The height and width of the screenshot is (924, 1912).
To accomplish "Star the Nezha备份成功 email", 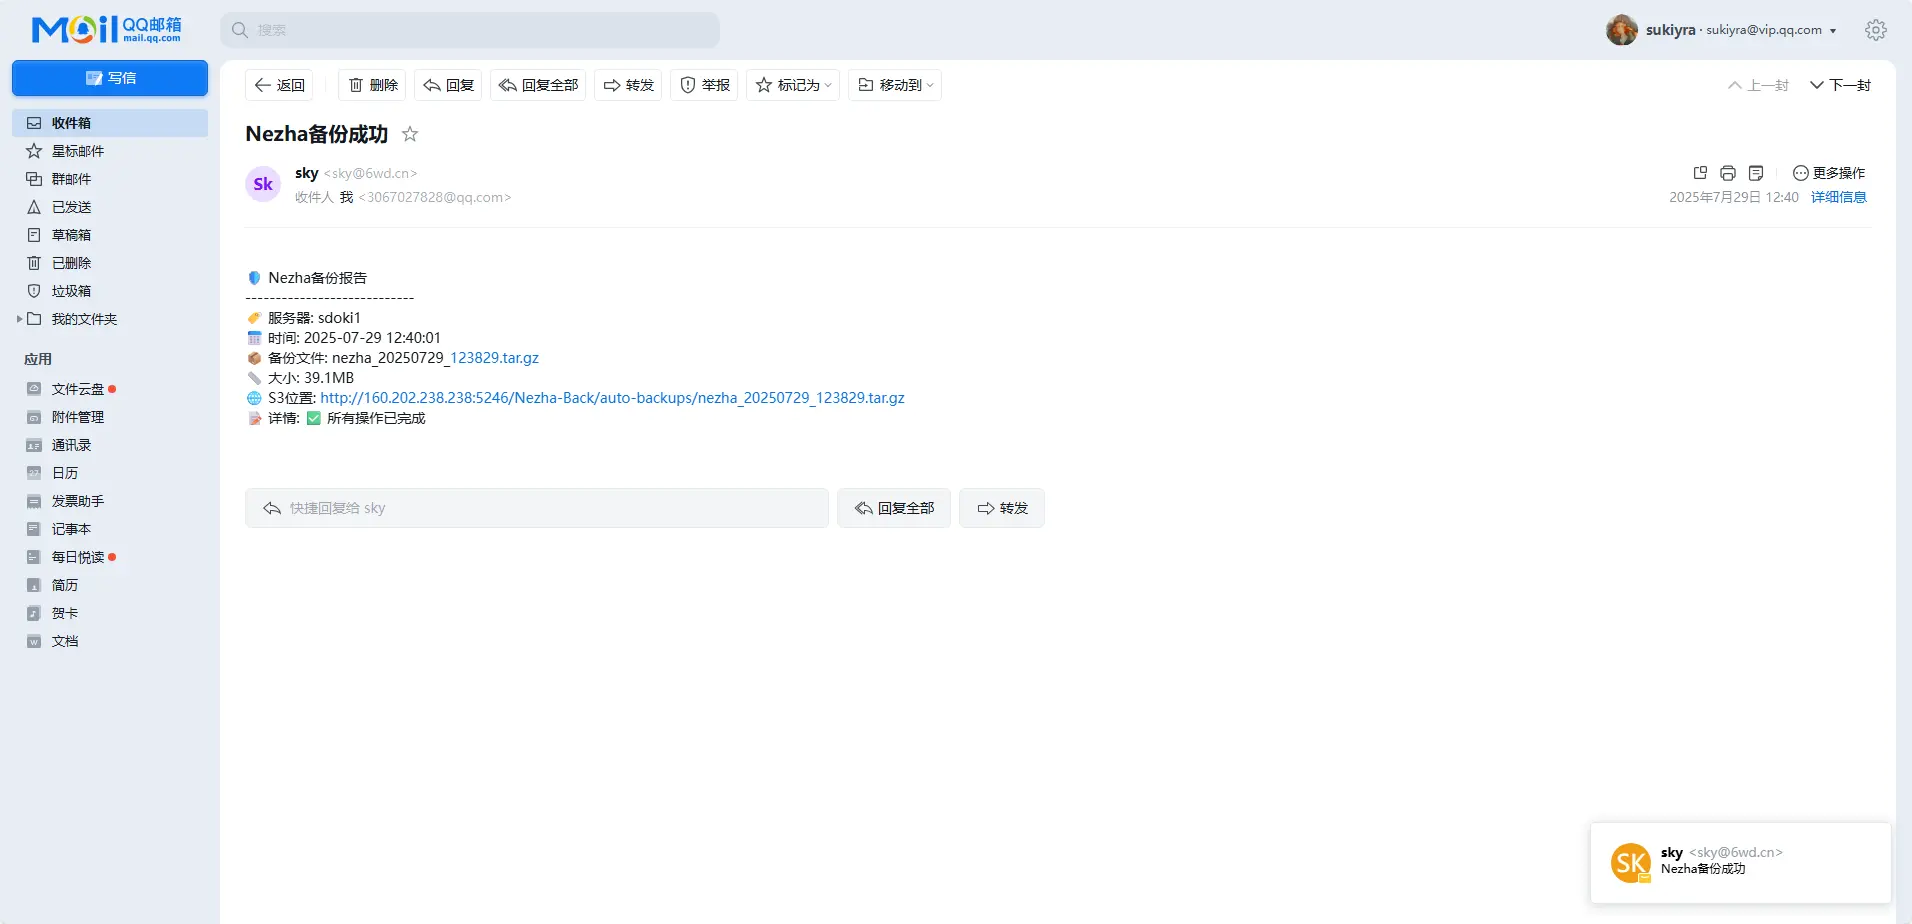I will click(410, 134).
